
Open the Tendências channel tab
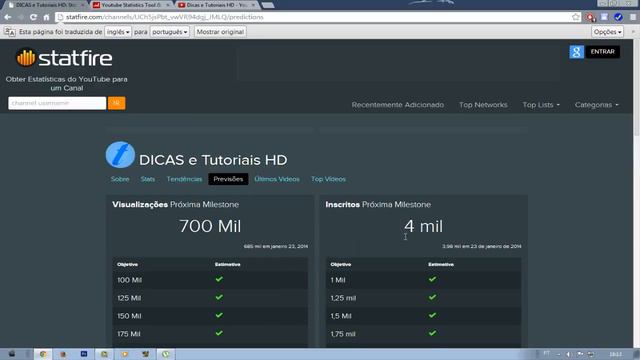[x=184, y=179]
